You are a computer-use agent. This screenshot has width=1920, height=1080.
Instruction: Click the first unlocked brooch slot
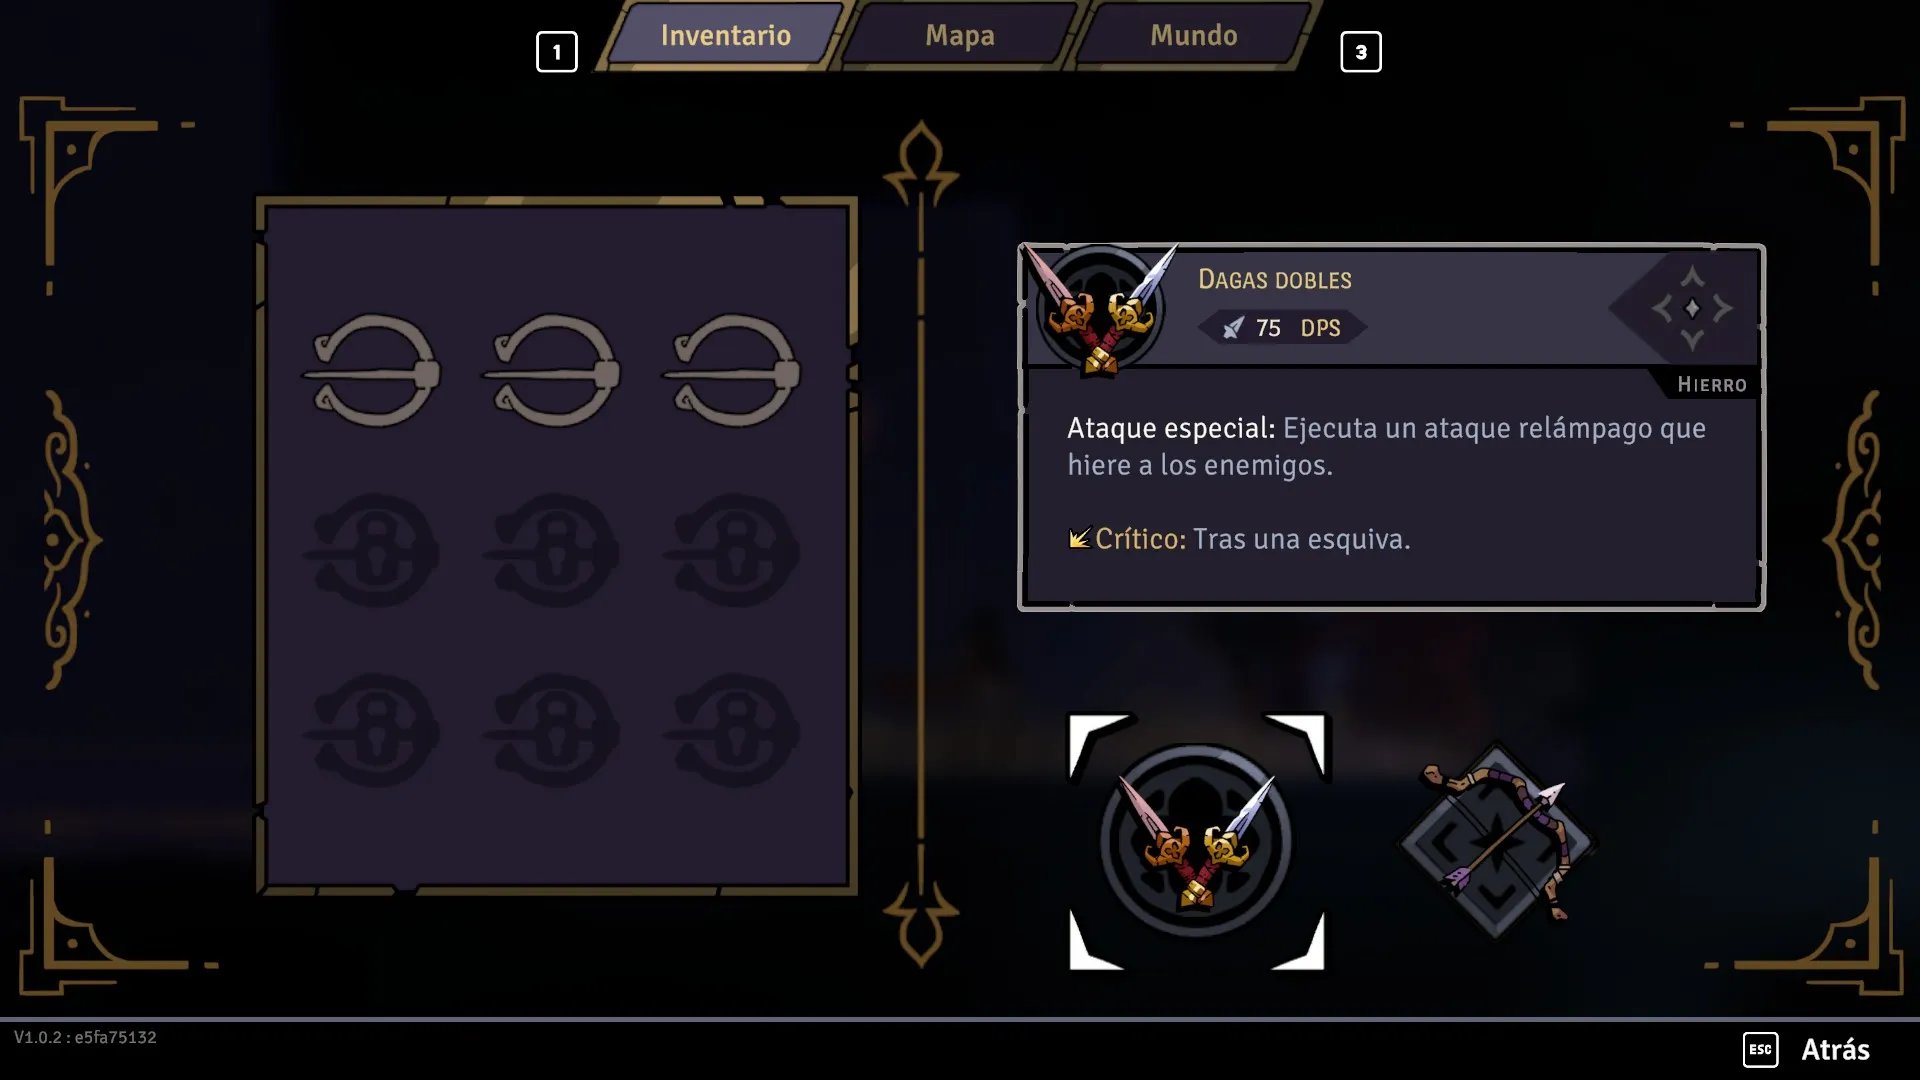[x=372, y=371]
